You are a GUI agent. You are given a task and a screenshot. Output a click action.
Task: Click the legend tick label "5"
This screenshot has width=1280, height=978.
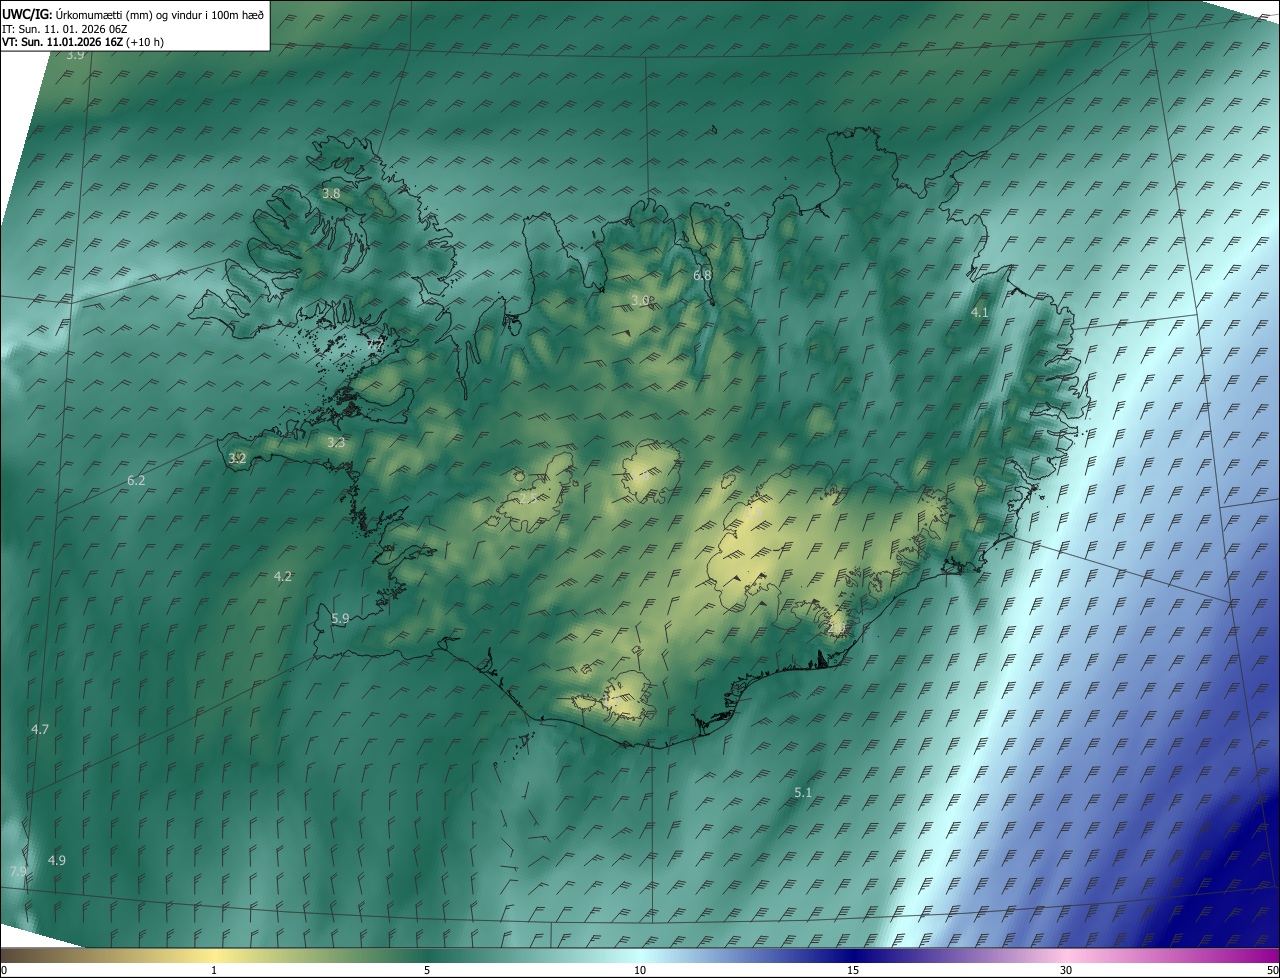(x=427, y=971)
